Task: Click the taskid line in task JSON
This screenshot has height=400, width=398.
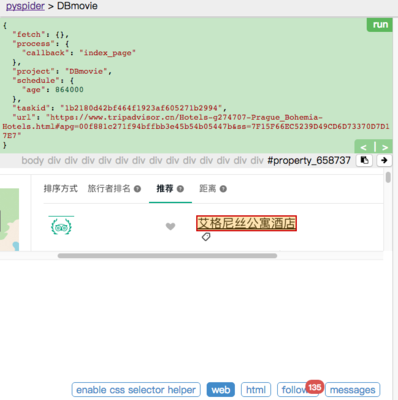Action: pyautogui.click(x=119, y=108)
